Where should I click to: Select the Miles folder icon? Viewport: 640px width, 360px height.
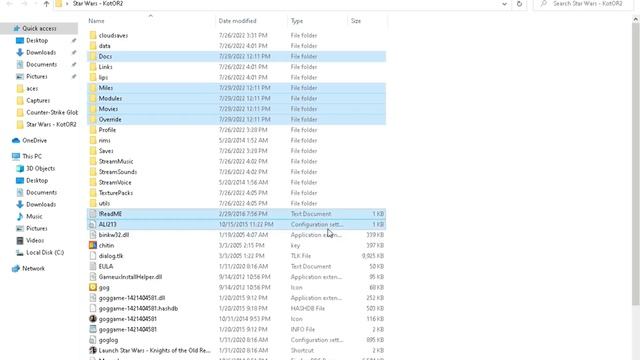point(93,88)
